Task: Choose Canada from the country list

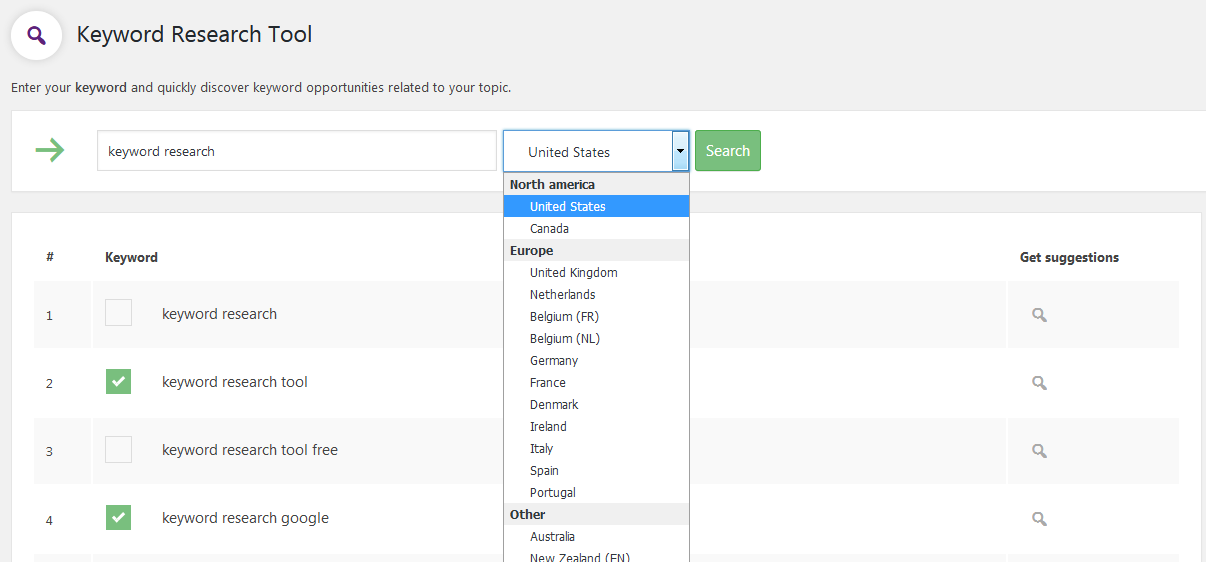Action: coord(549,229)
